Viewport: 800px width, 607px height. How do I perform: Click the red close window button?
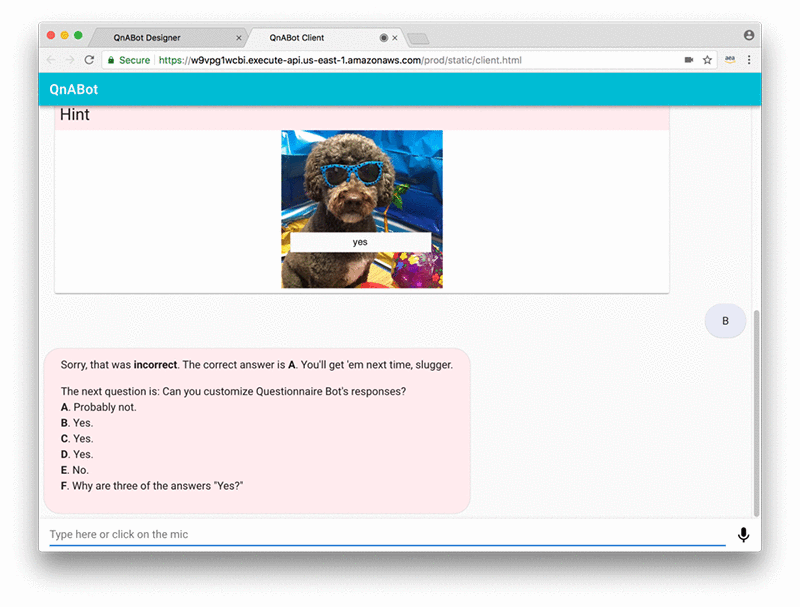[x=51, y=35]
